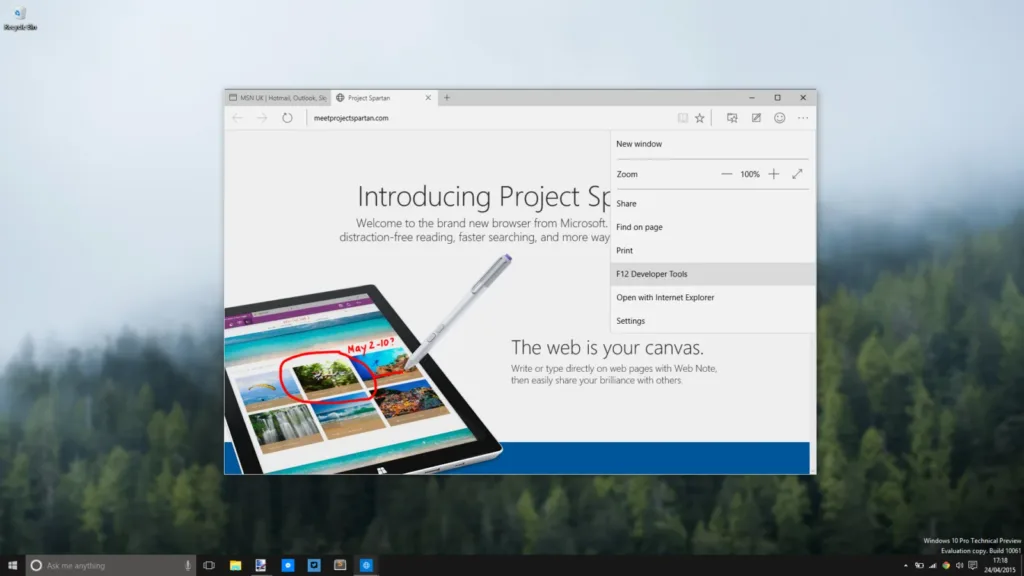Viewport: 1024px width, 576px height.
Task: Activate the Cortana microphone icon
Action: coord(187,566)
